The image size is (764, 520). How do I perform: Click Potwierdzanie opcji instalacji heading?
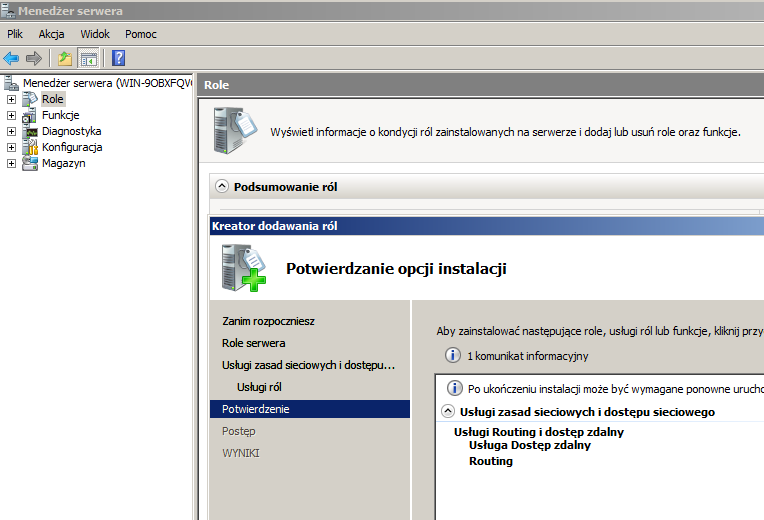(396, 269)
